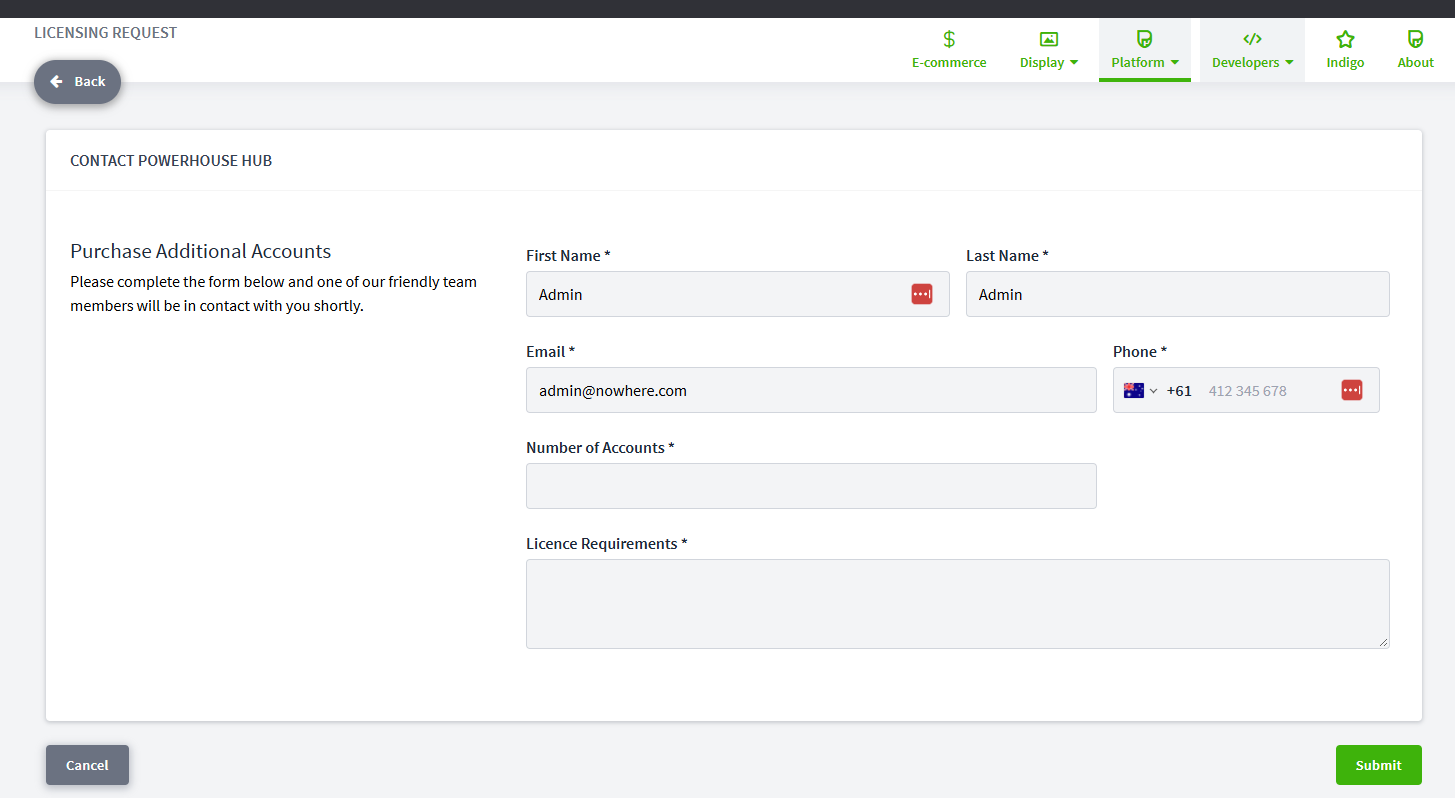Focus the First Name input field
This screenshot has width=1455, height=798.
[738, 294]
